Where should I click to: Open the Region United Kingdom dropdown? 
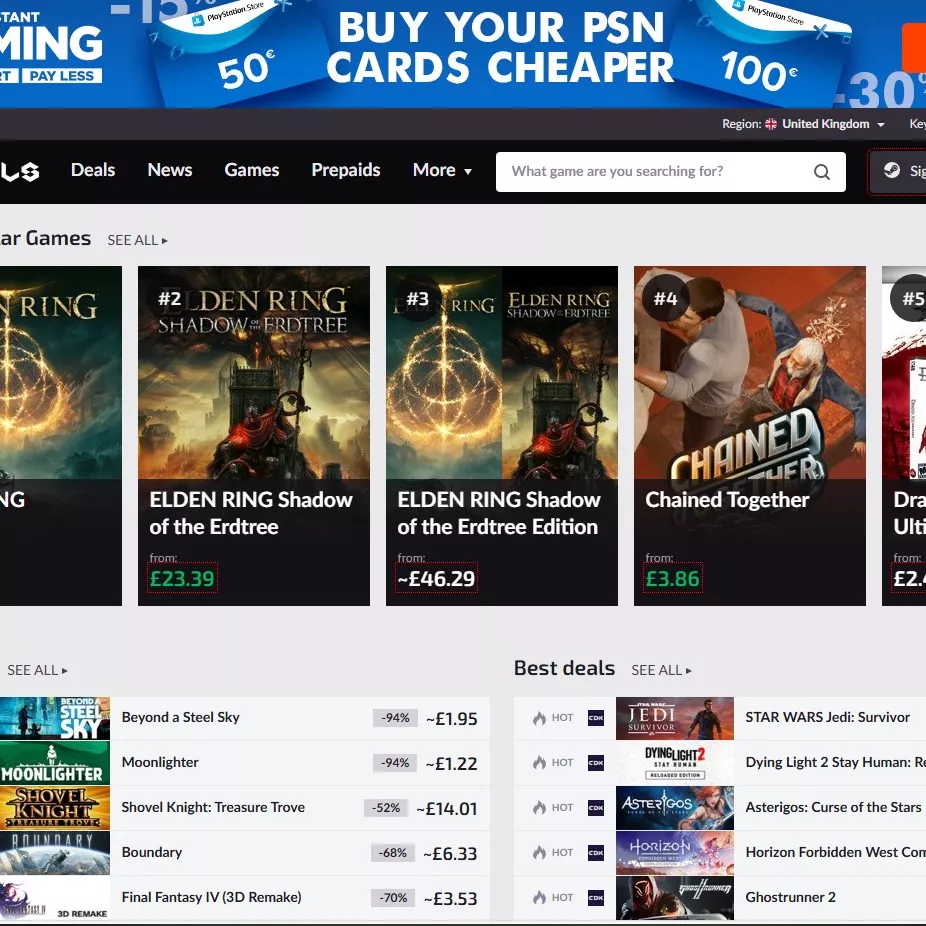[803, 124]
